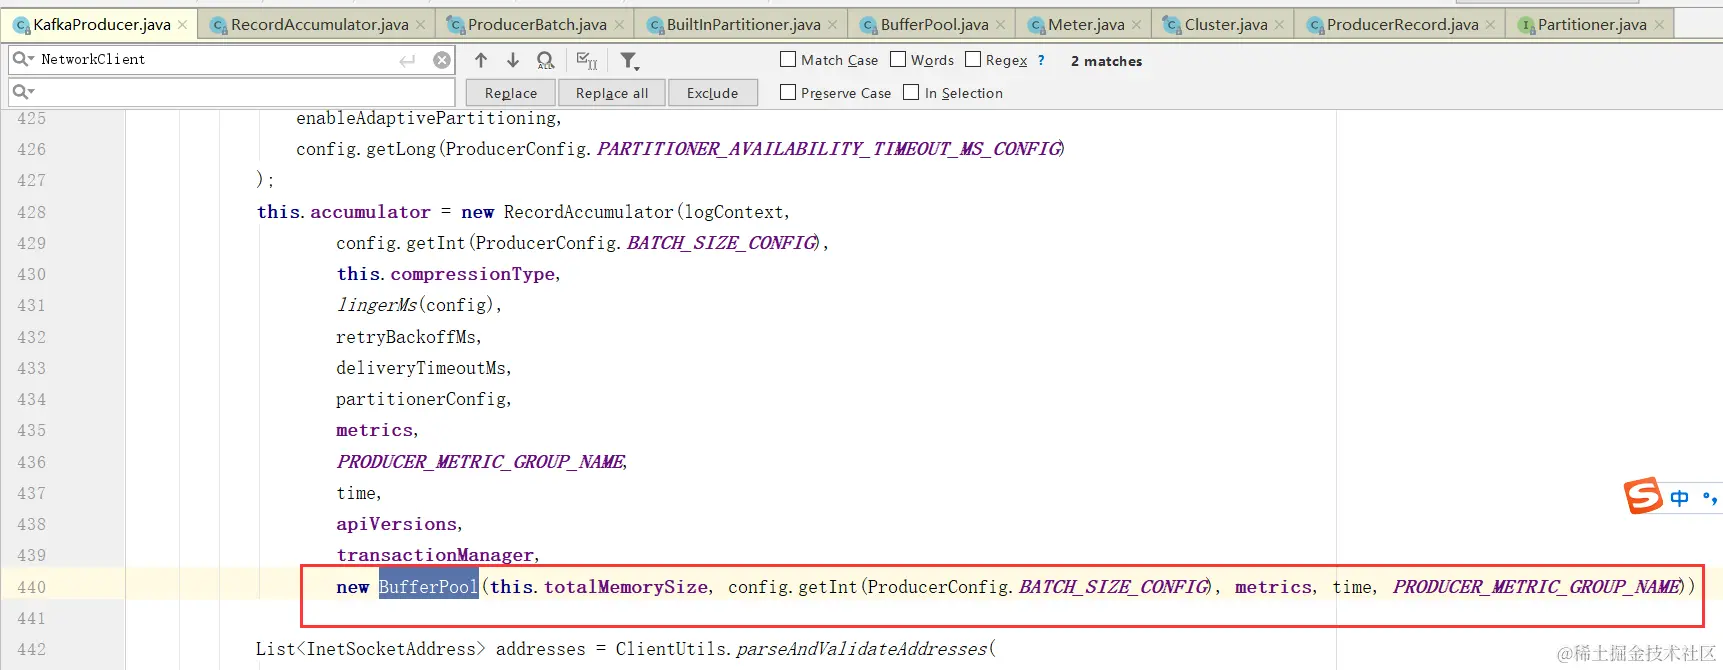This screenshot has height=670, width=1723.
Task: Click the Partitioner.java interface file icon
Action: tap(1526, 25)
